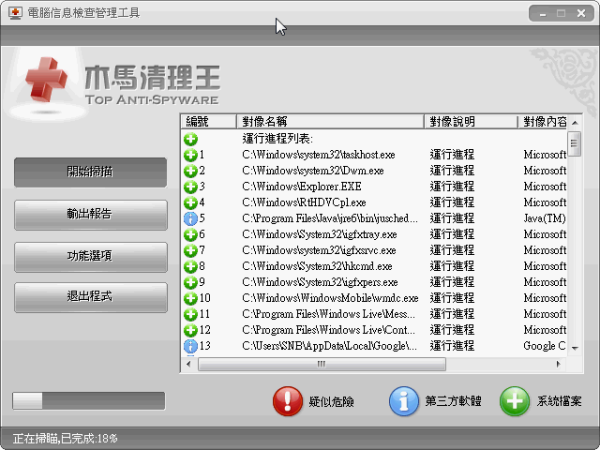Image resolution: width=600 pixels, height=450 pixels.
Task: Click the scroll down arrow of the list
Action: point(574,348)
